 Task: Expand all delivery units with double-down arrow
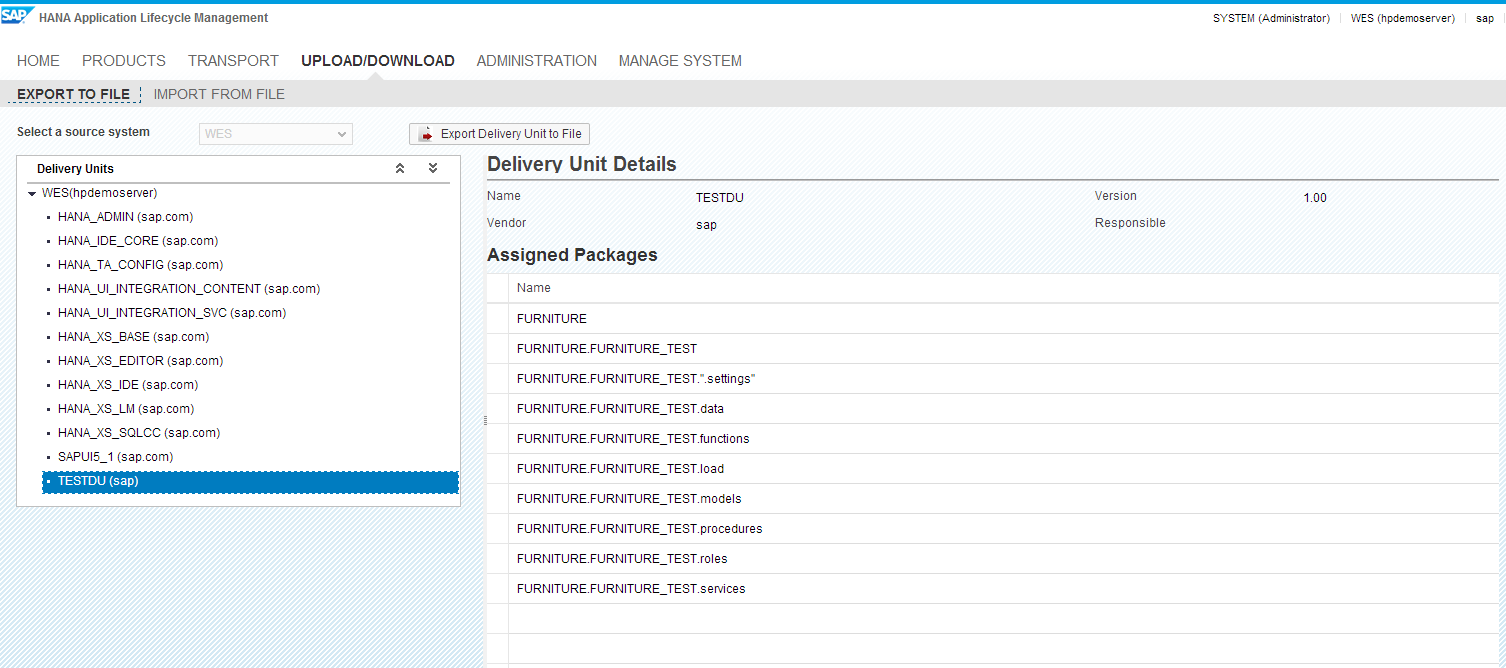[x=433, y=168]
